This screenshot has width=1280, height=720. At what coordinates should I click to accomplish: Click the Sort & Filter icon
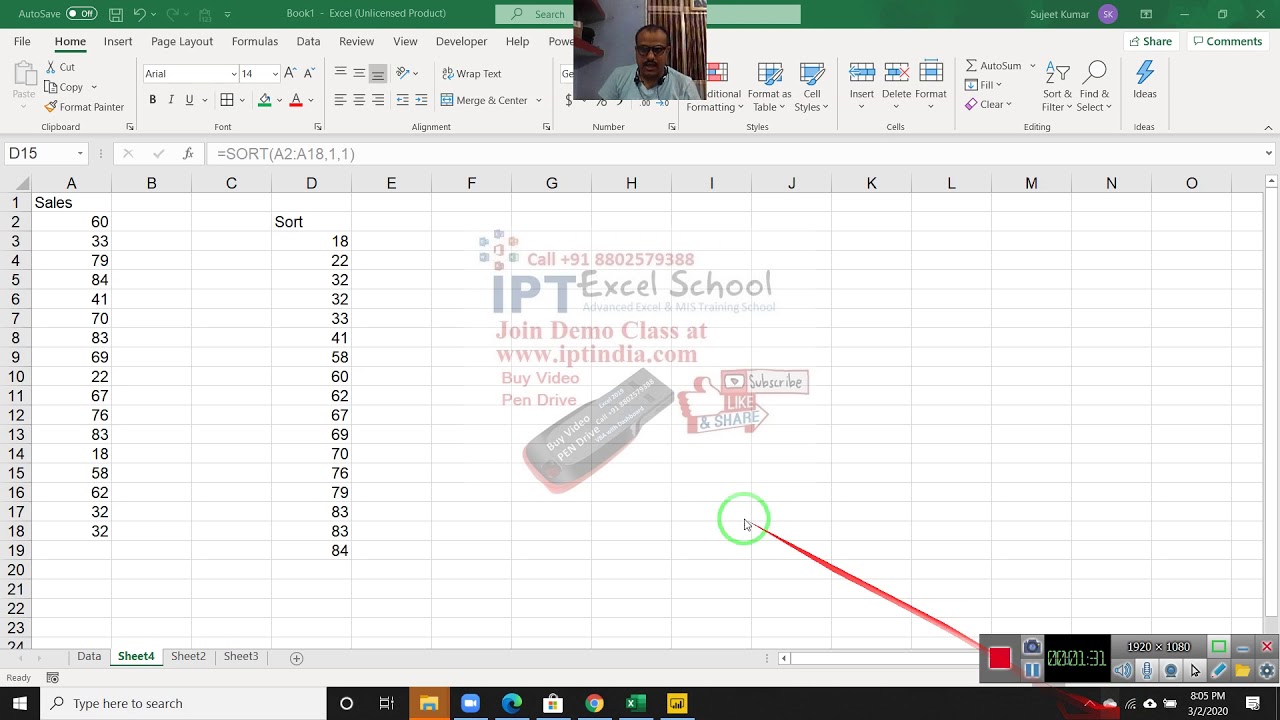tap(1057, 73)
